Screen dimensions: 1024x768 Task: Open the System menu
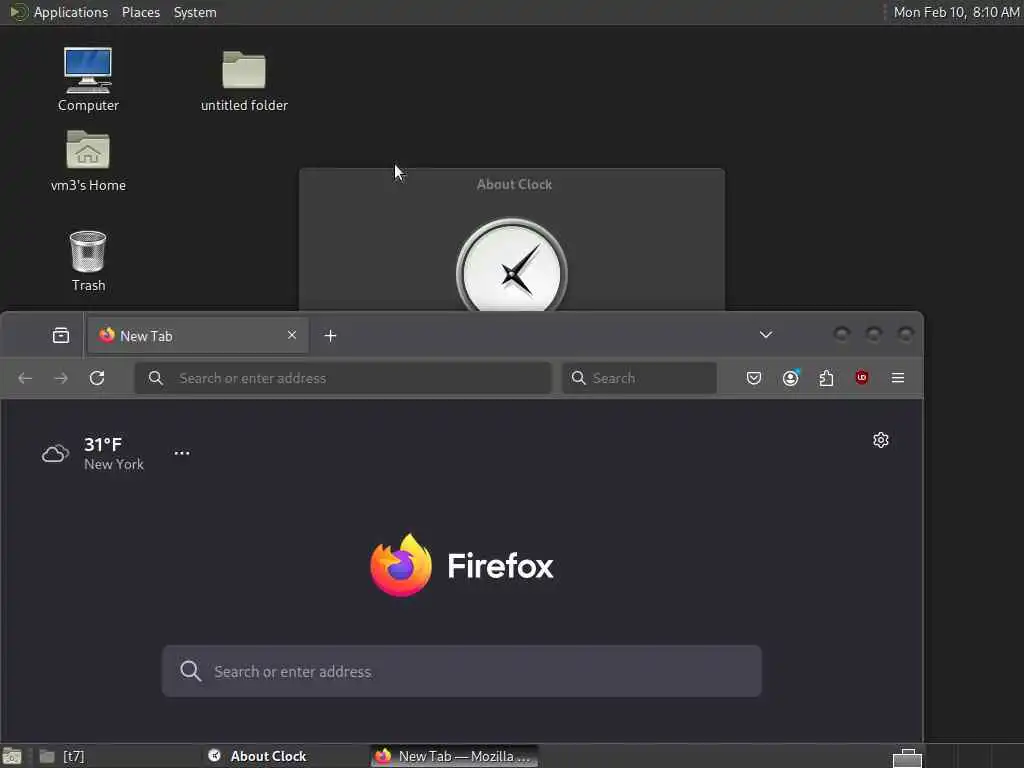(x=195, y=12)
